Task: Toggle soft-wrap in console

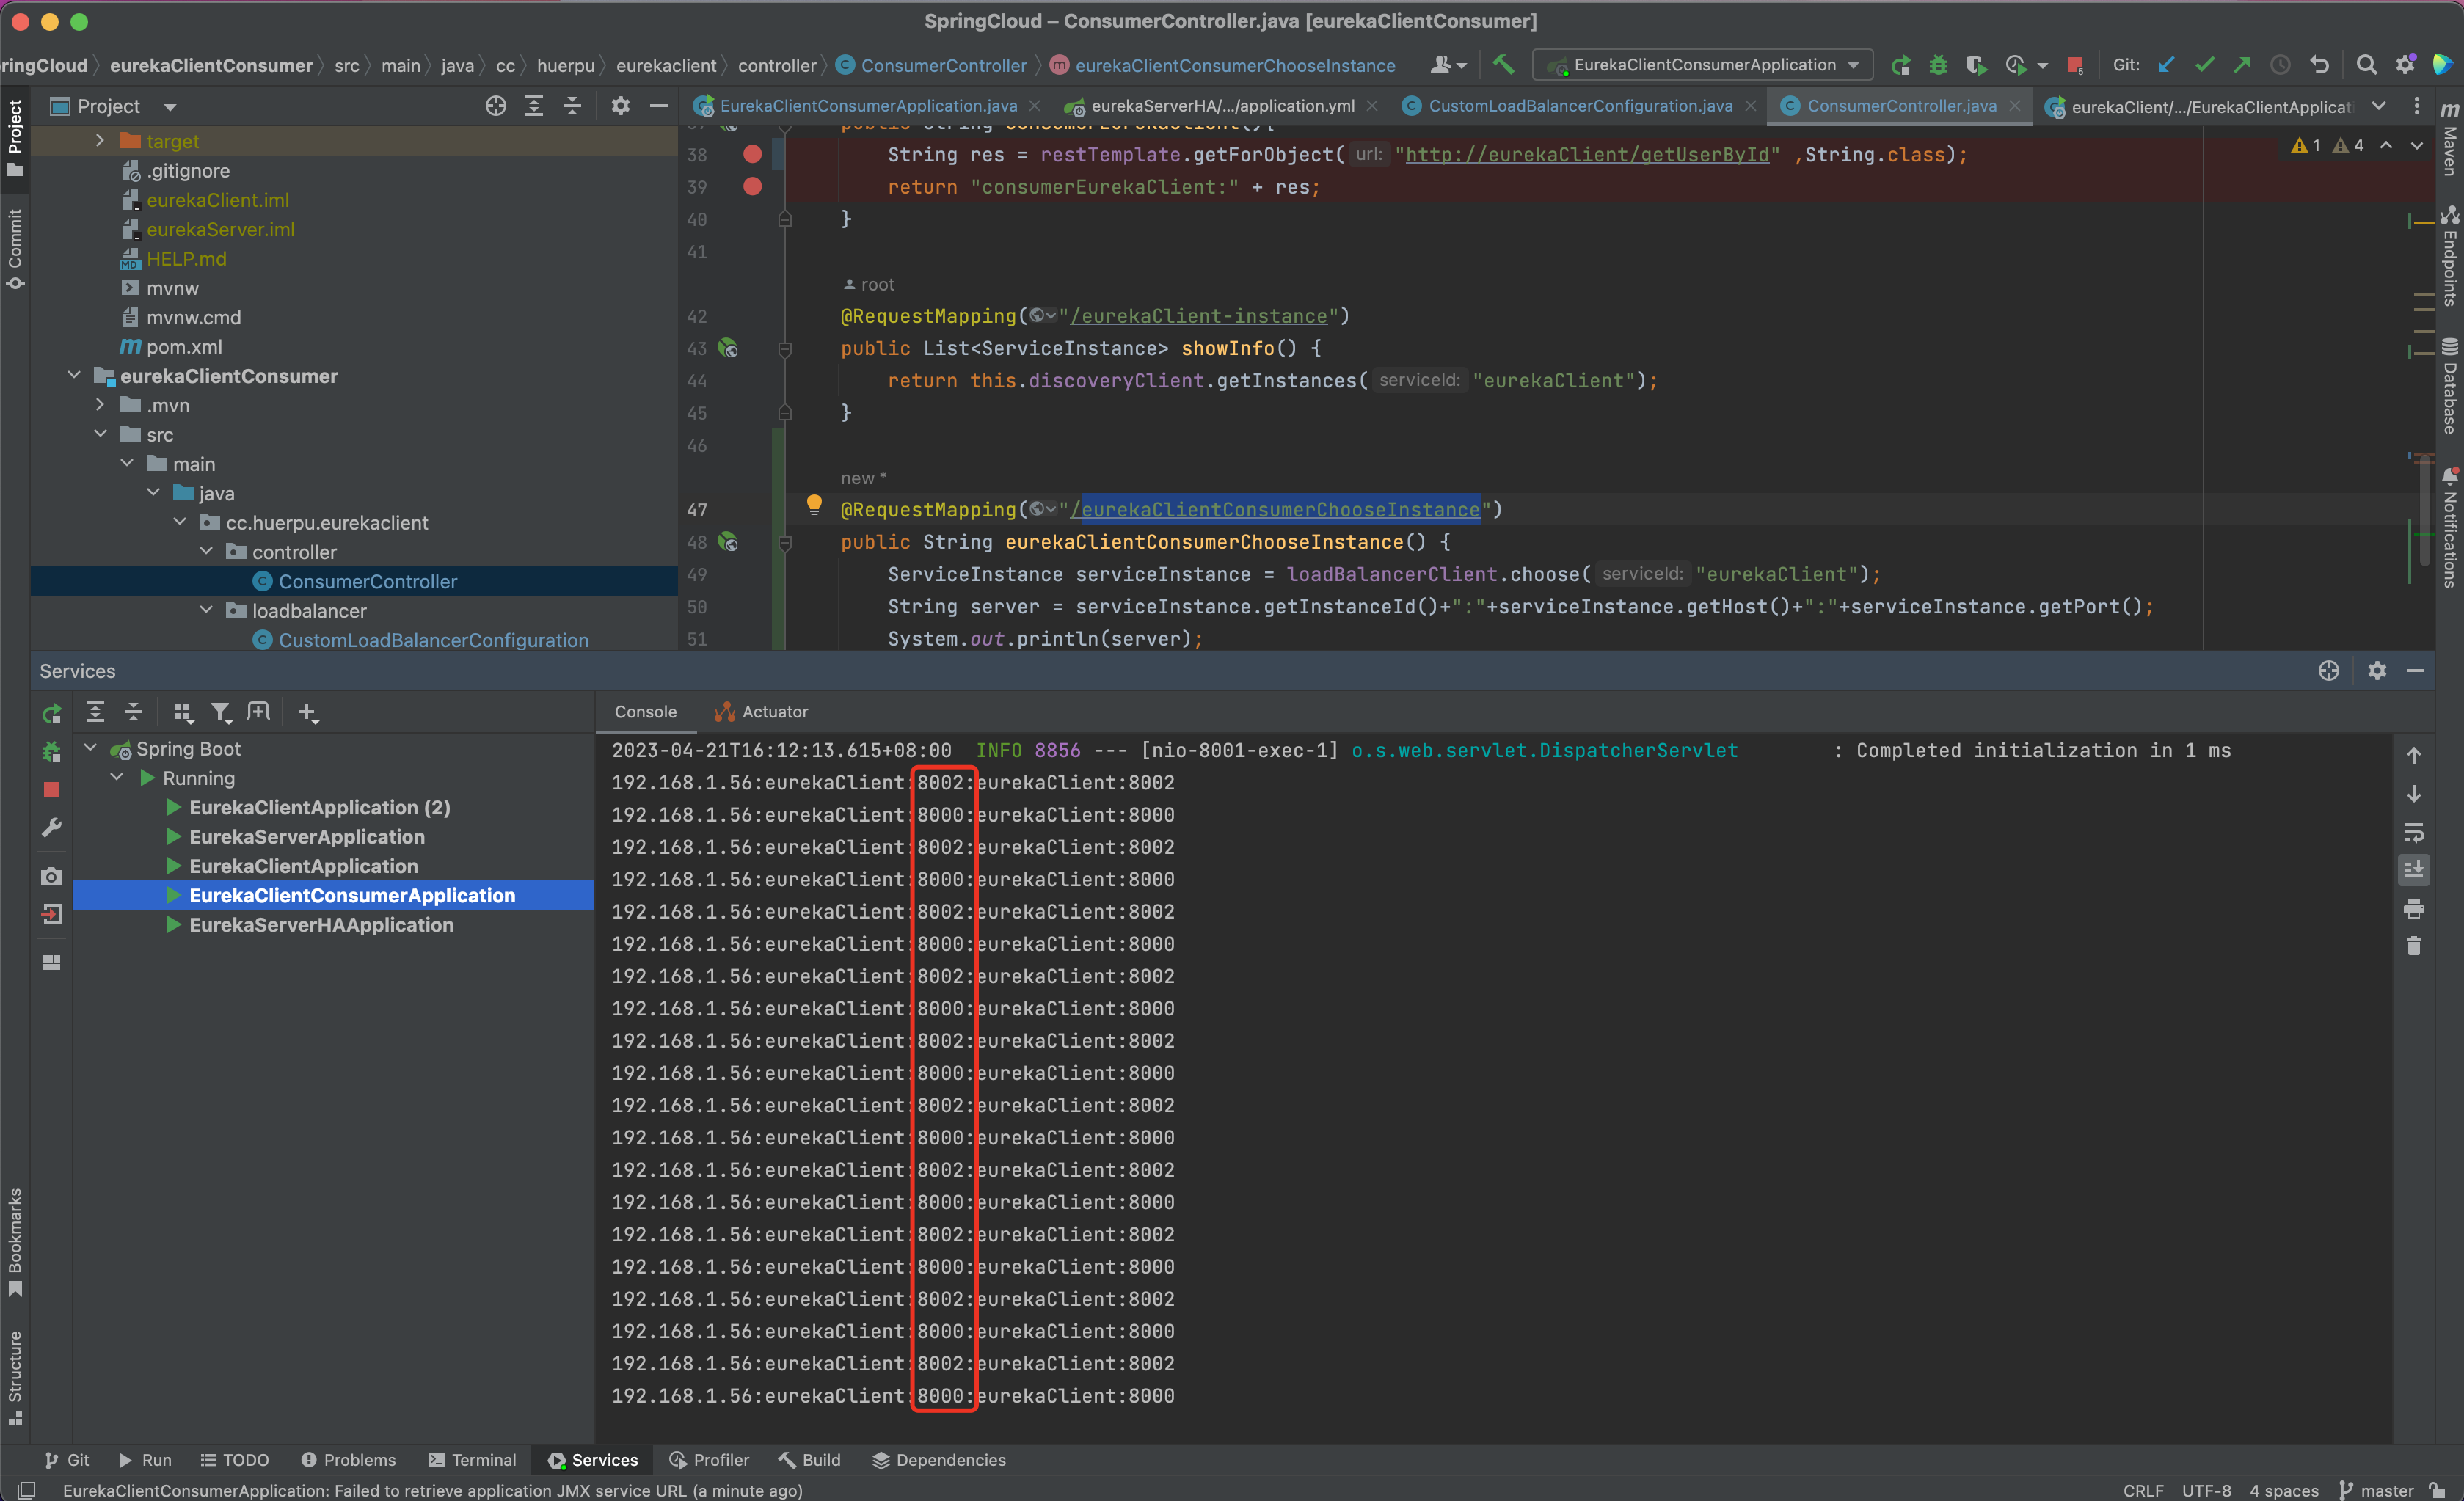Action: pyautogui.click(x=2413, y=832)
